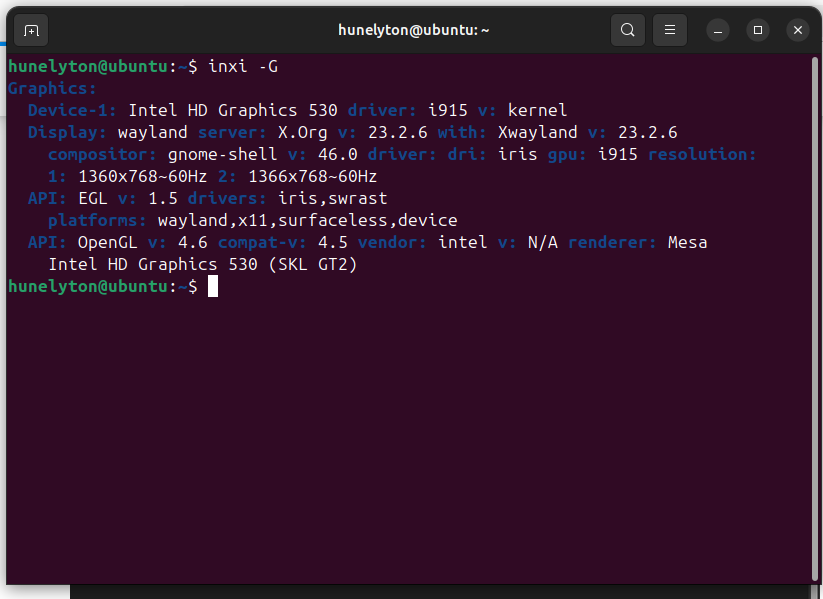Click the terminal search icon

click(628, 30)
